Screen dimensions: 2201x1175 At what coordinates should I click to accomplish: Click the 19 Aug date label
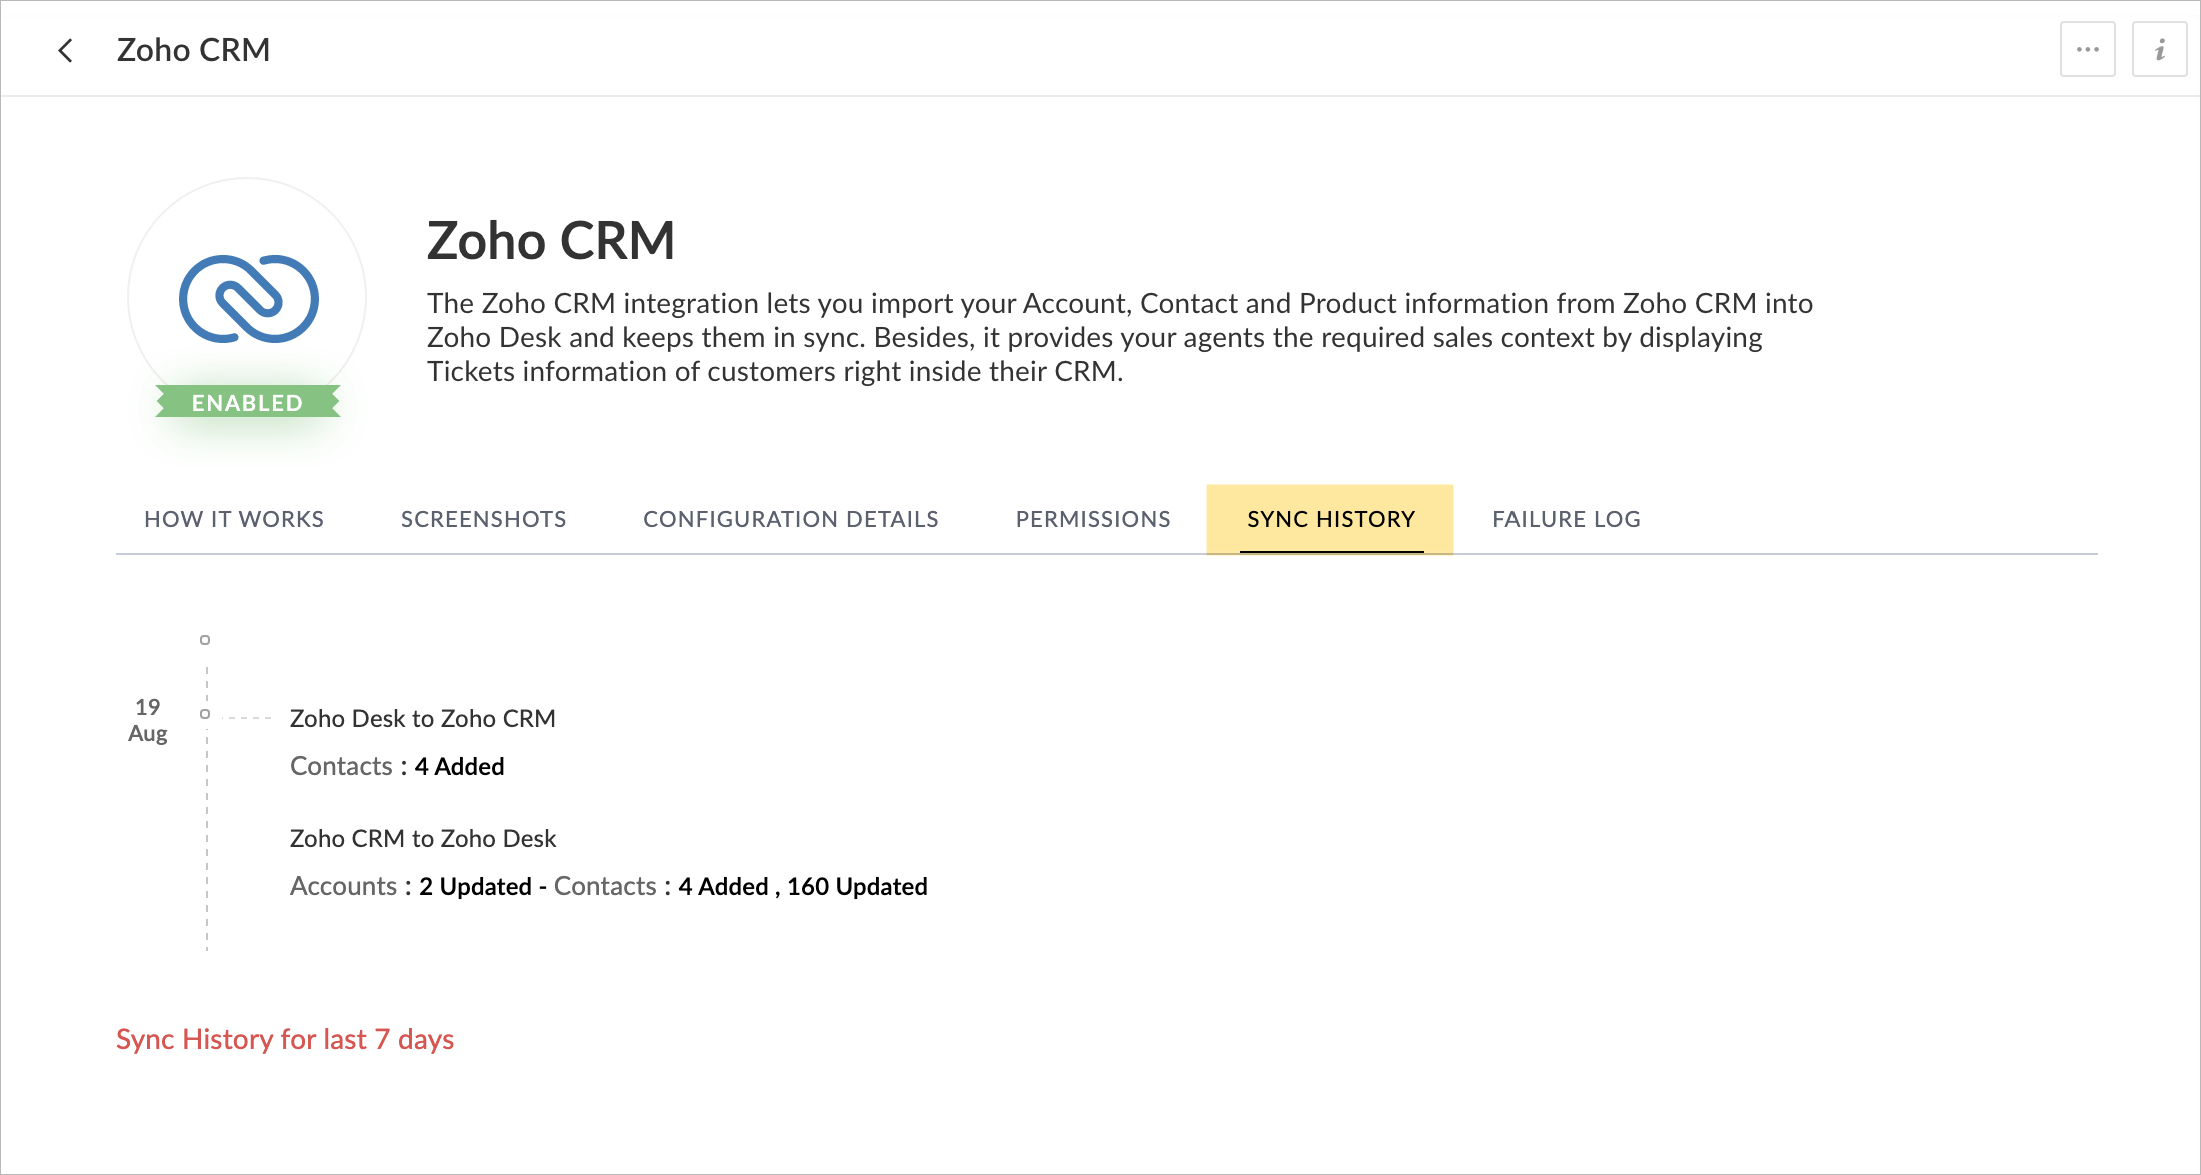148,720
